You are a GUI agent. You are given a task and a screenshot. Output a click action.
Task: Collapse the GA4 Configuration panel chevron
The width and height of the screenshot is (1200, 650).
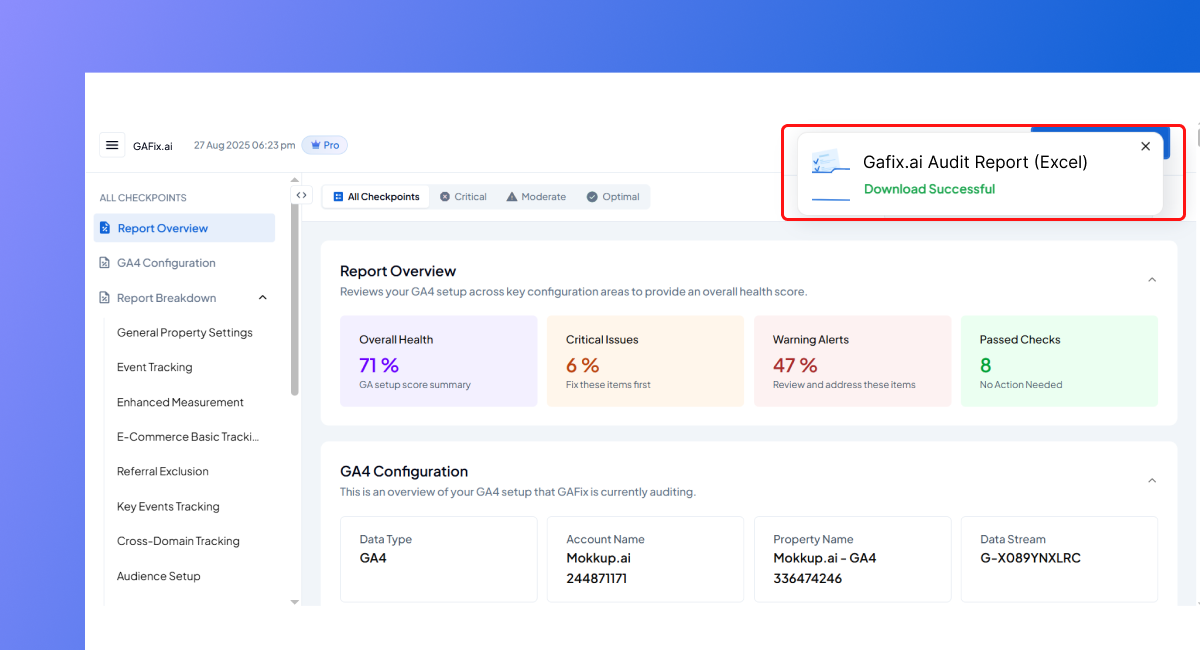pos(1152,481)
